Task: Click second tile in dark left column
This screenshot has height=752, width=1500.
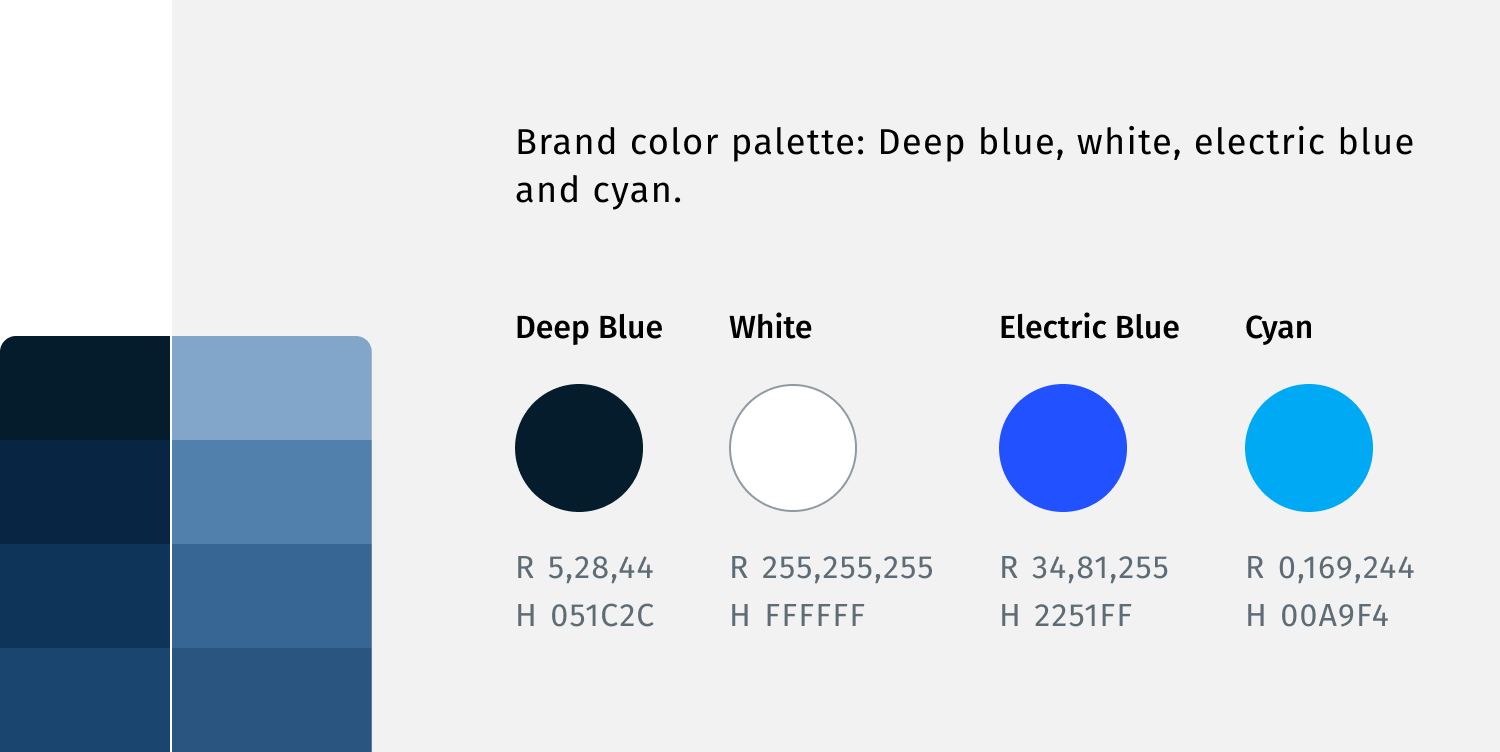Action: click(x=85, y=492)
